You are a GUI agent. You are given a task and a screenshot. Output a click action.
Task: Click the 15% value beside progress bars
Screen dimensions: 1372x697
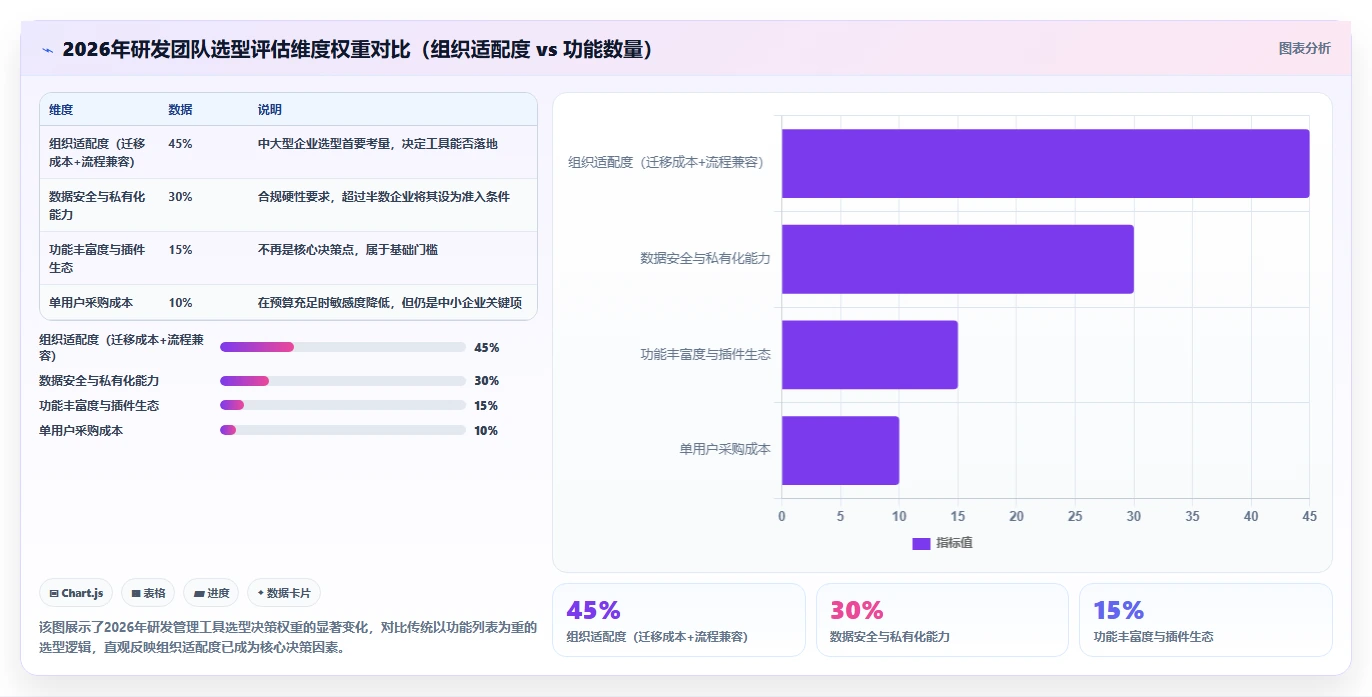point(486,406)
